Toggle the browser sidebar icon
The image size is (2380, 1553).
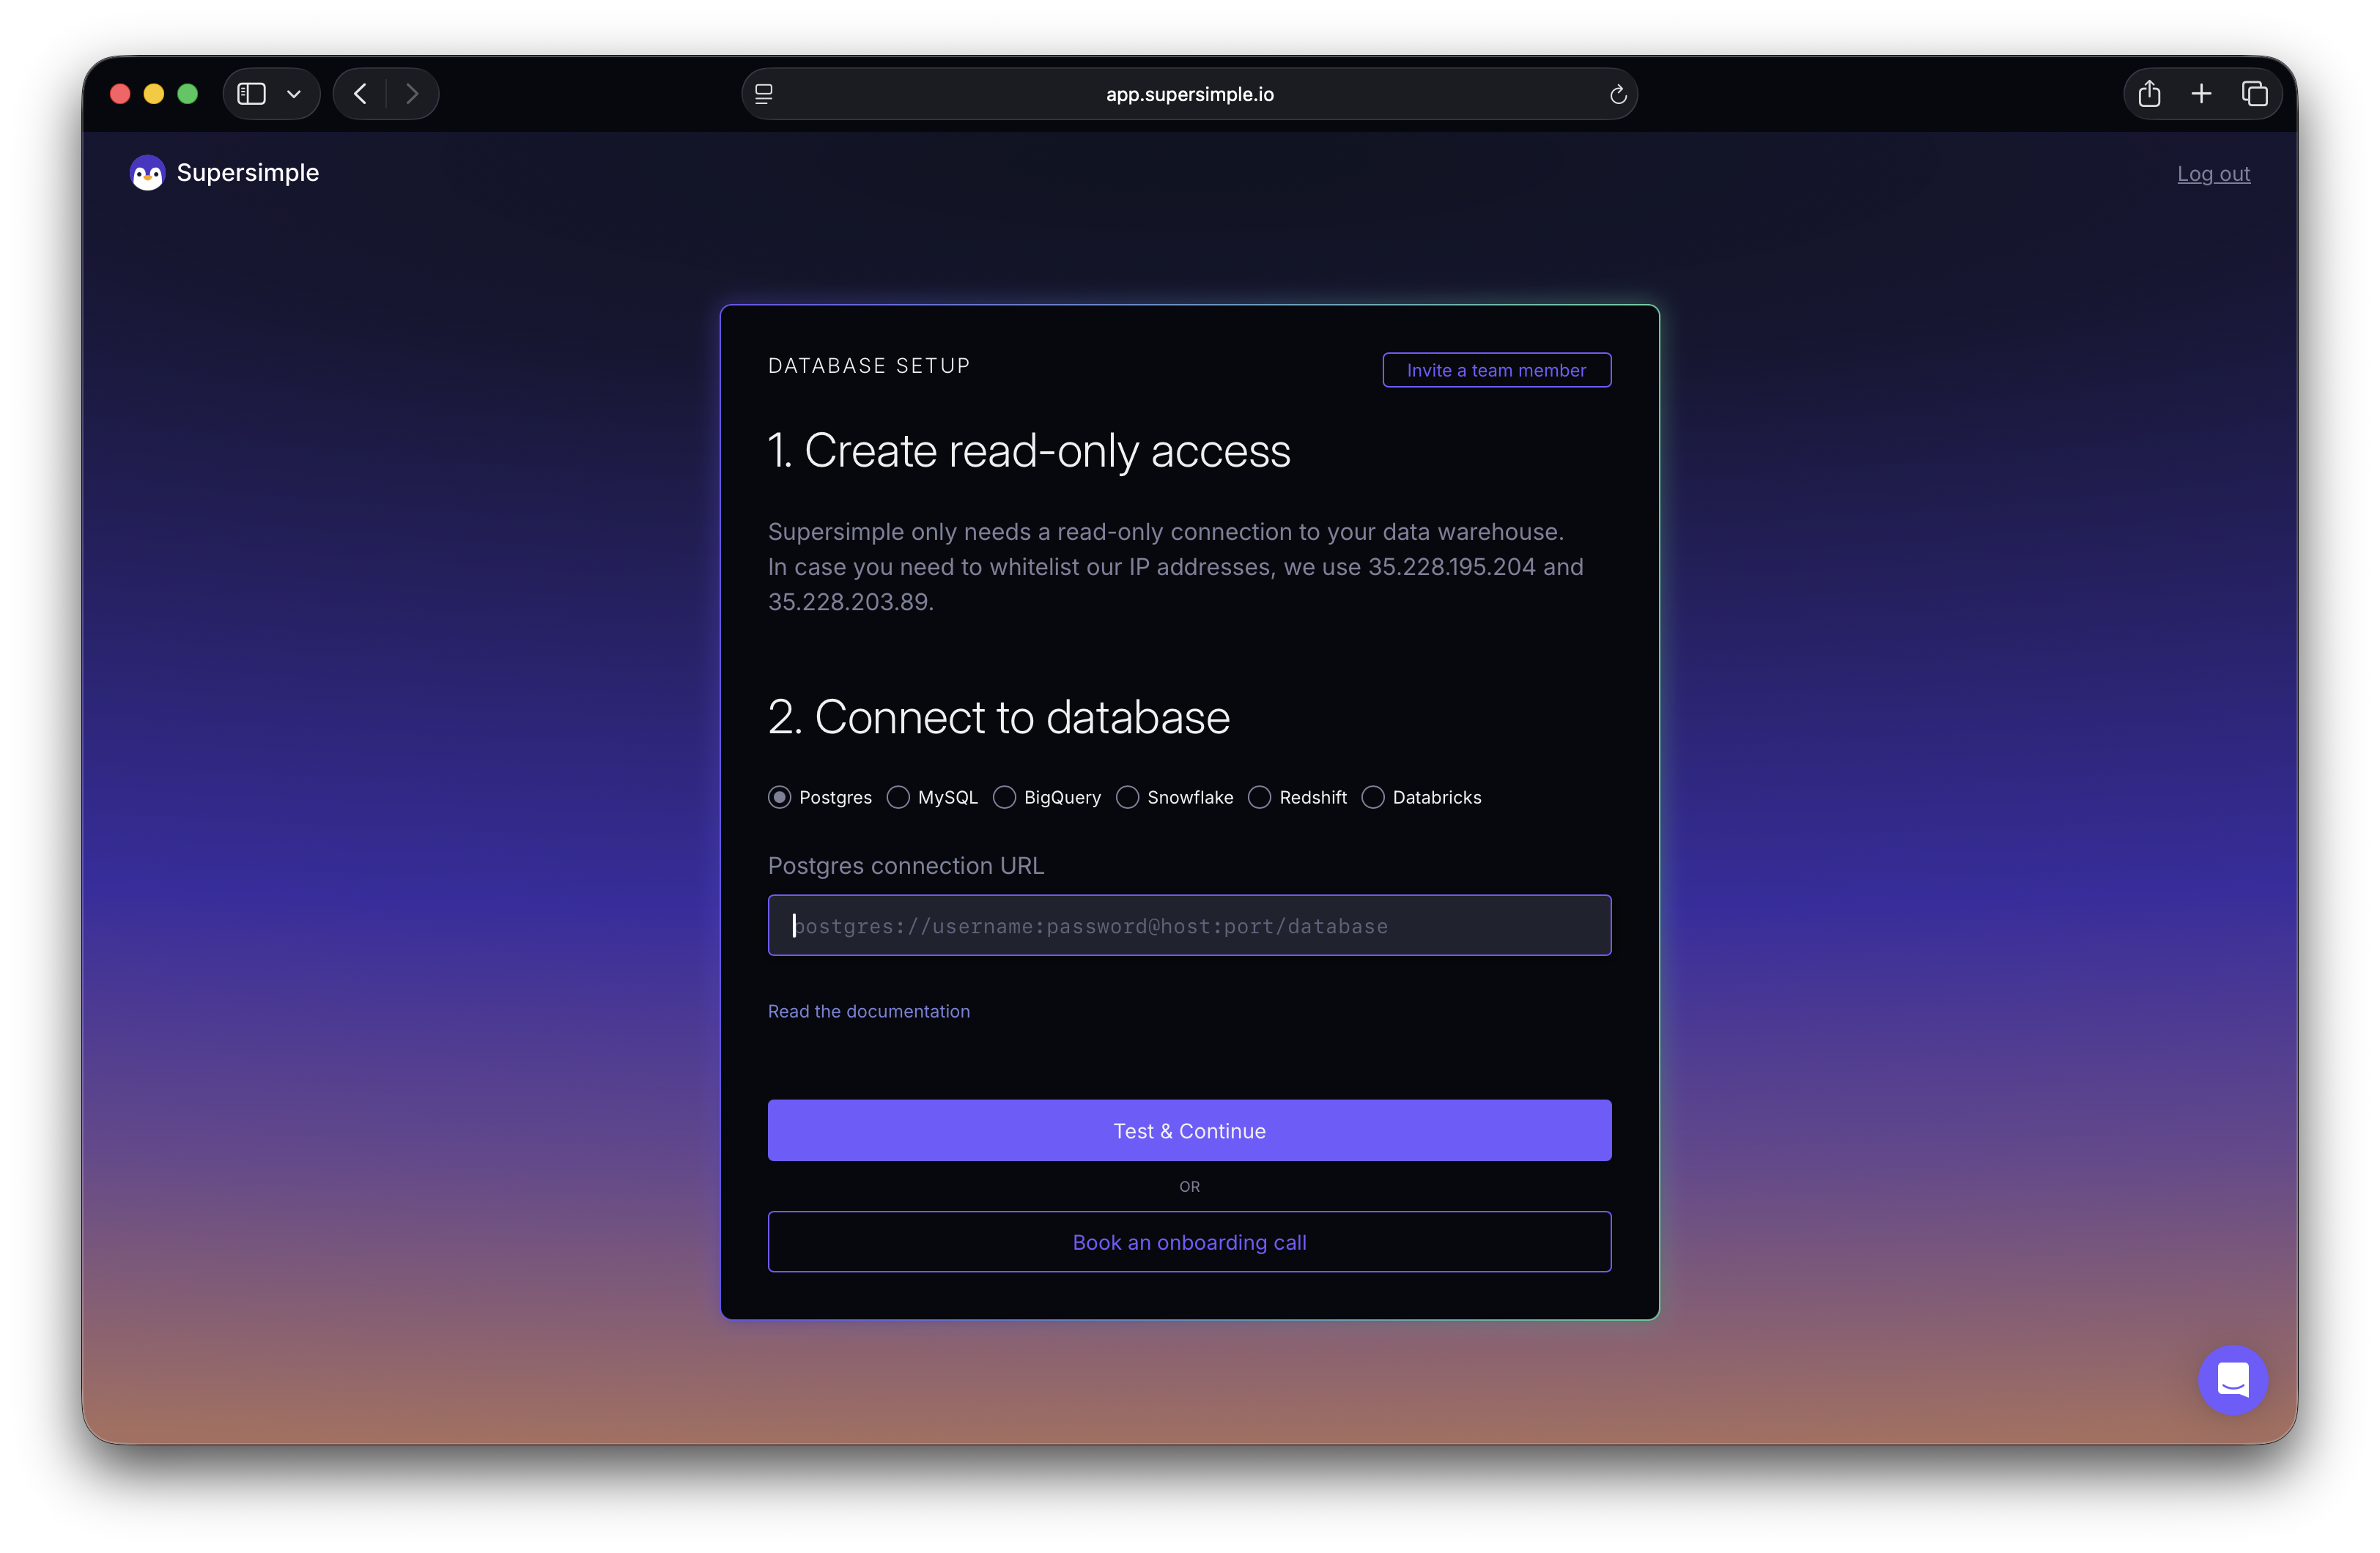251,94
